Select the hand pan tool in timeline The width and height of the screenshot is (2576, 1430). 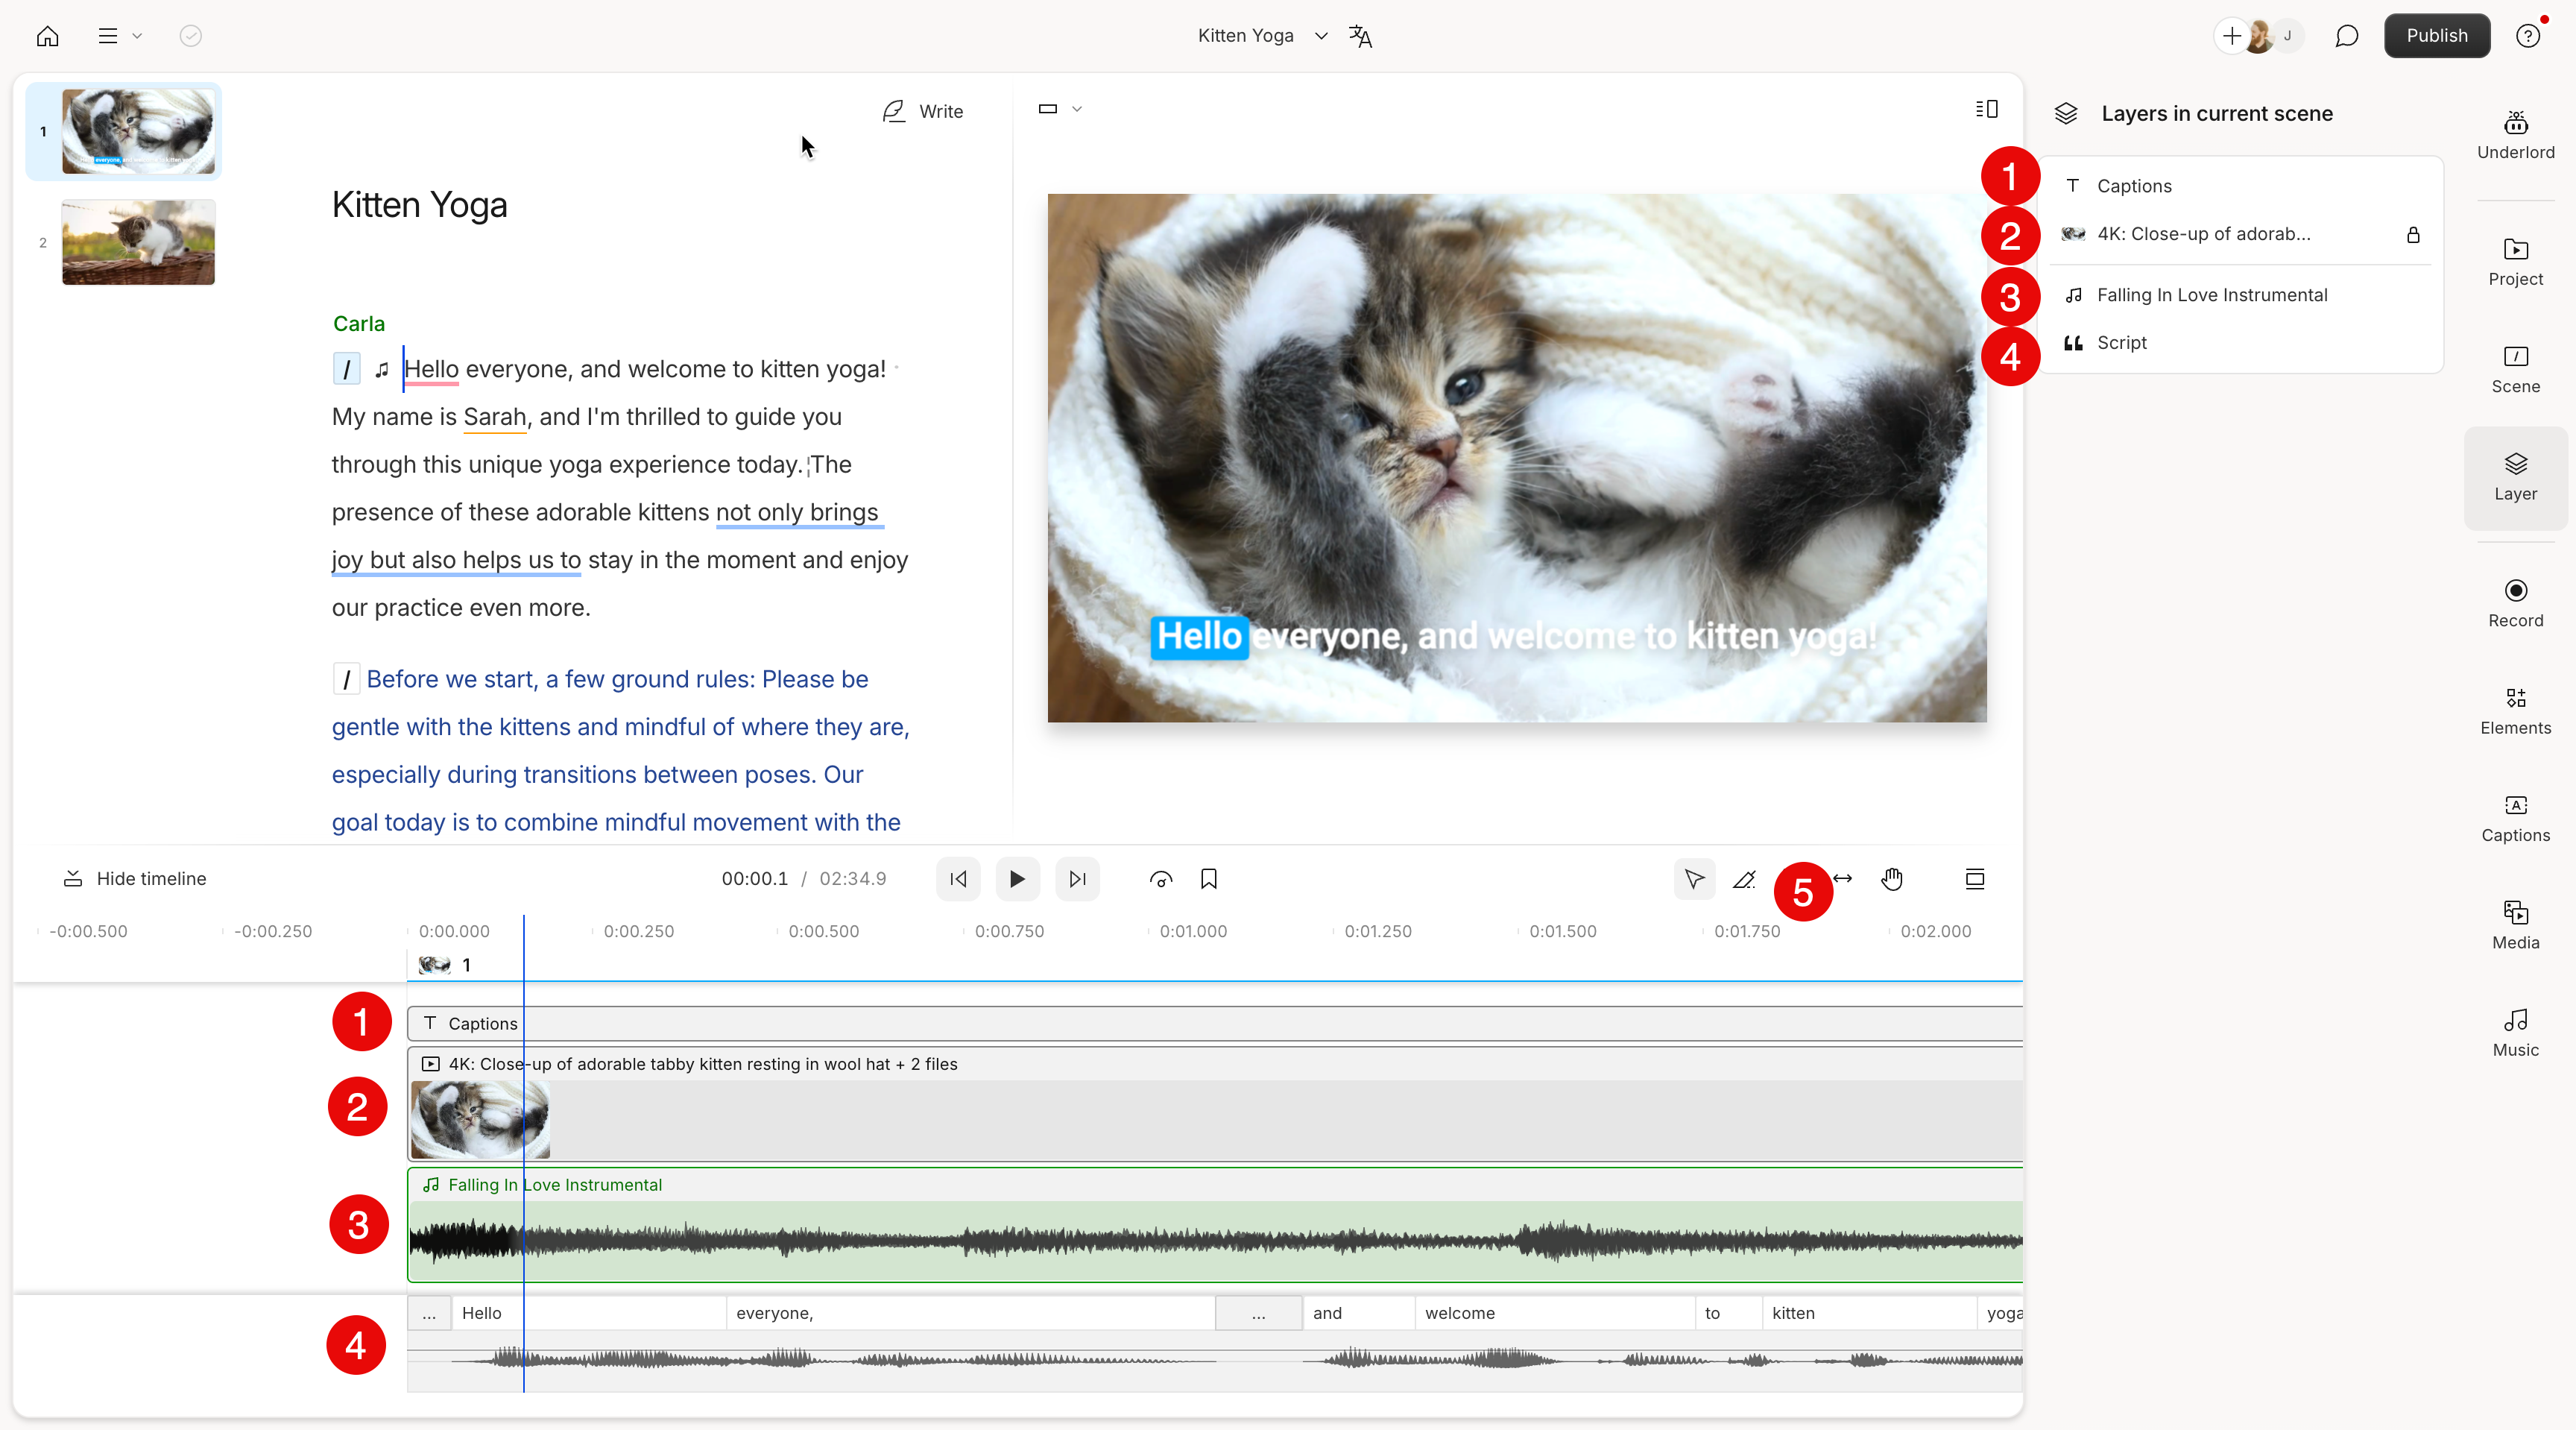click(x=1891, y=879)
